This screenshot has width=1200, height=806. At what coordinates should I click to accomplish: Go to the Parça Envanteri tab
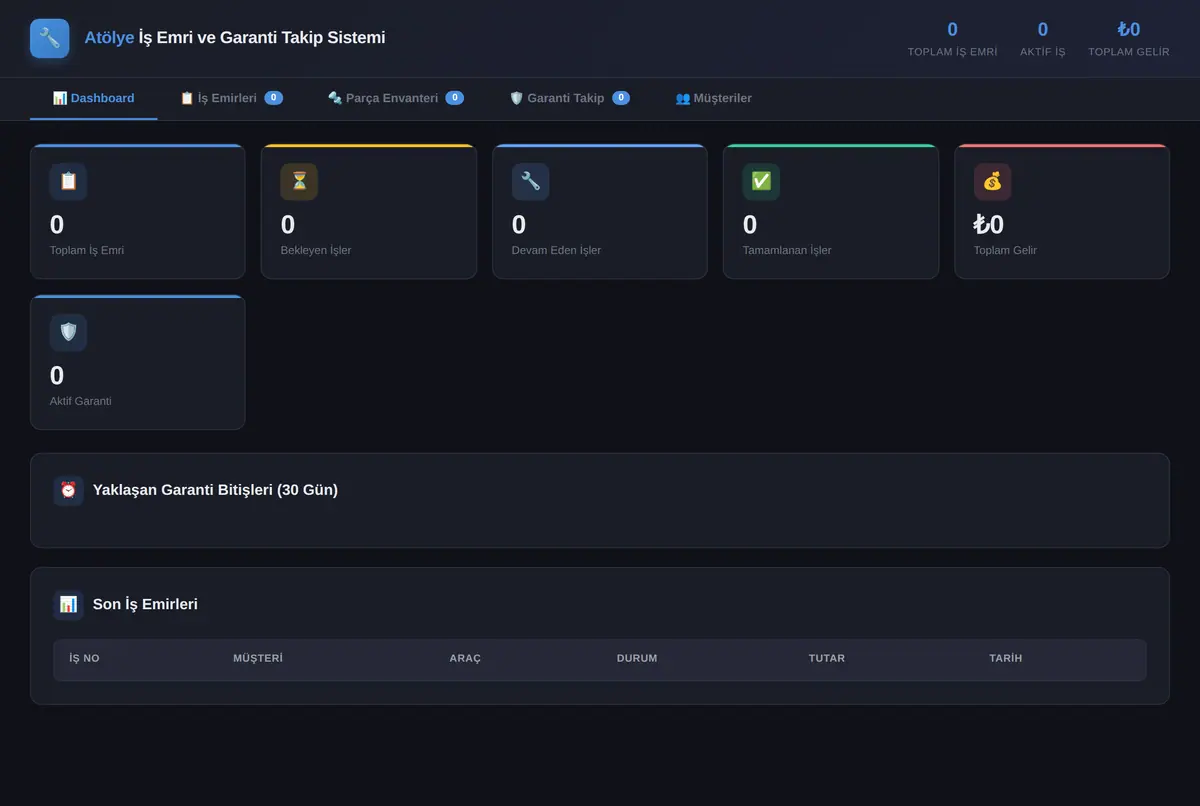pyautogui.click(x=396, y=98)
